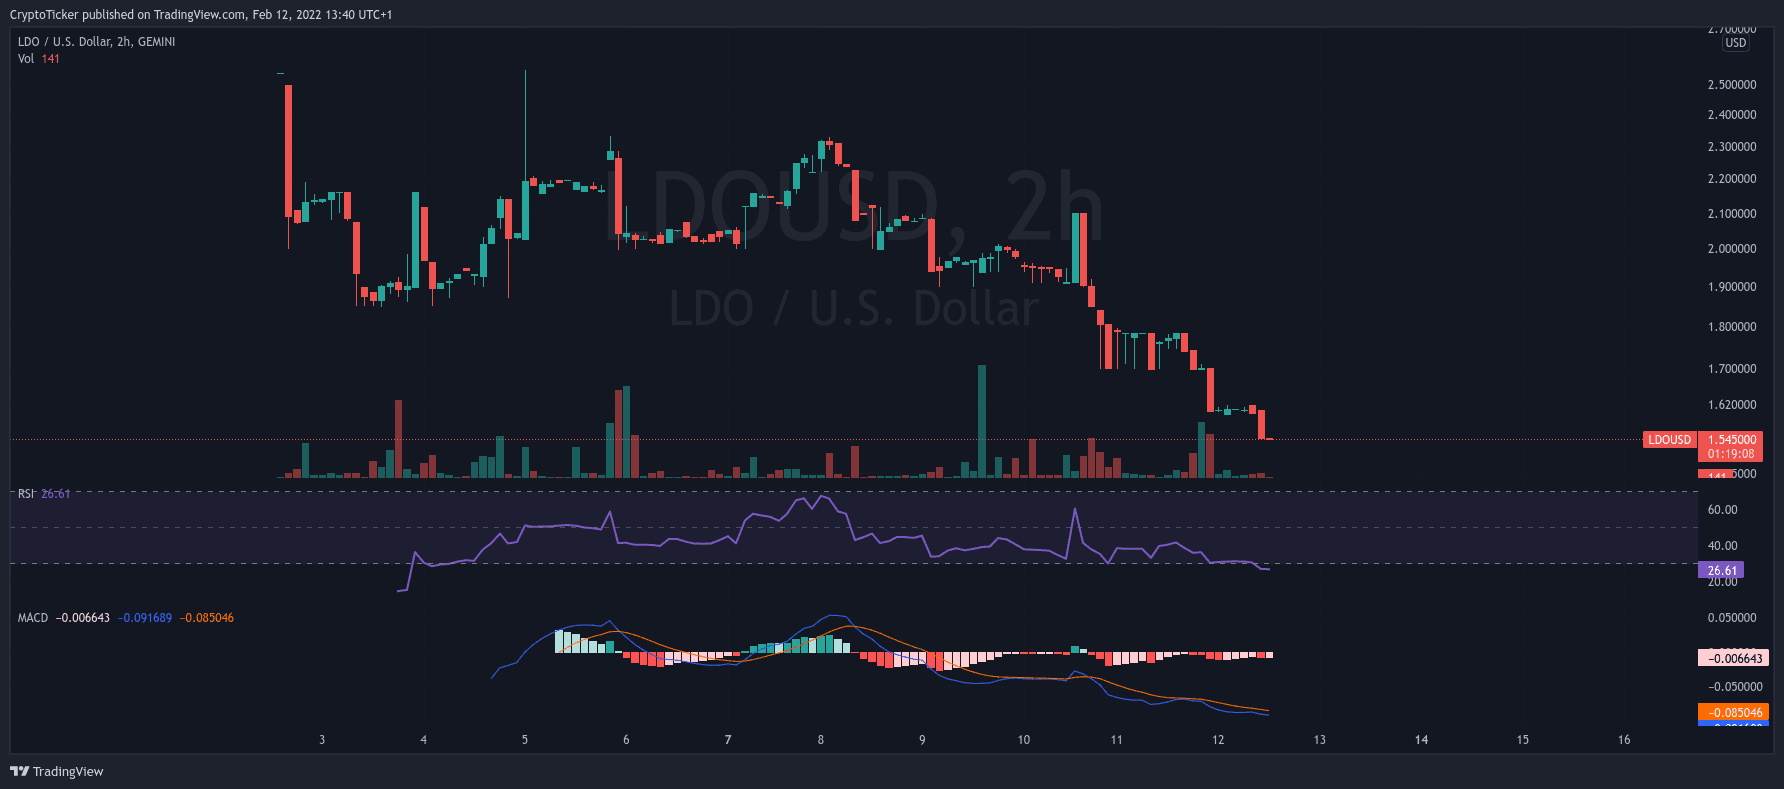Image resolution: width=1784 pixels, height=789 pixels.
Task: Select the MACD indicator legend label
Action: tap(33, 618)
